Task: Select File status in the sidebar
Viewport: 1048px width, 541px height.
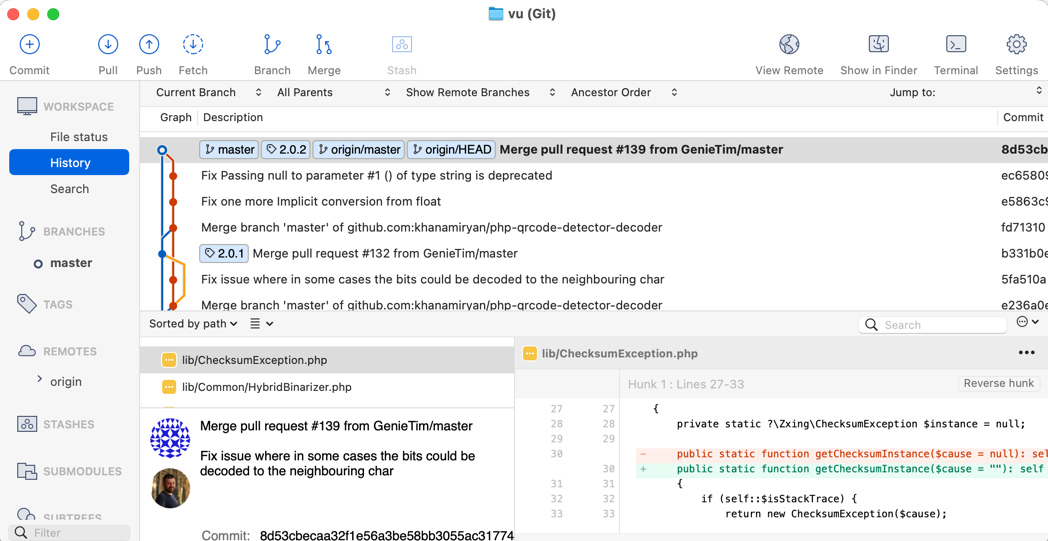Action: point(78,137)
